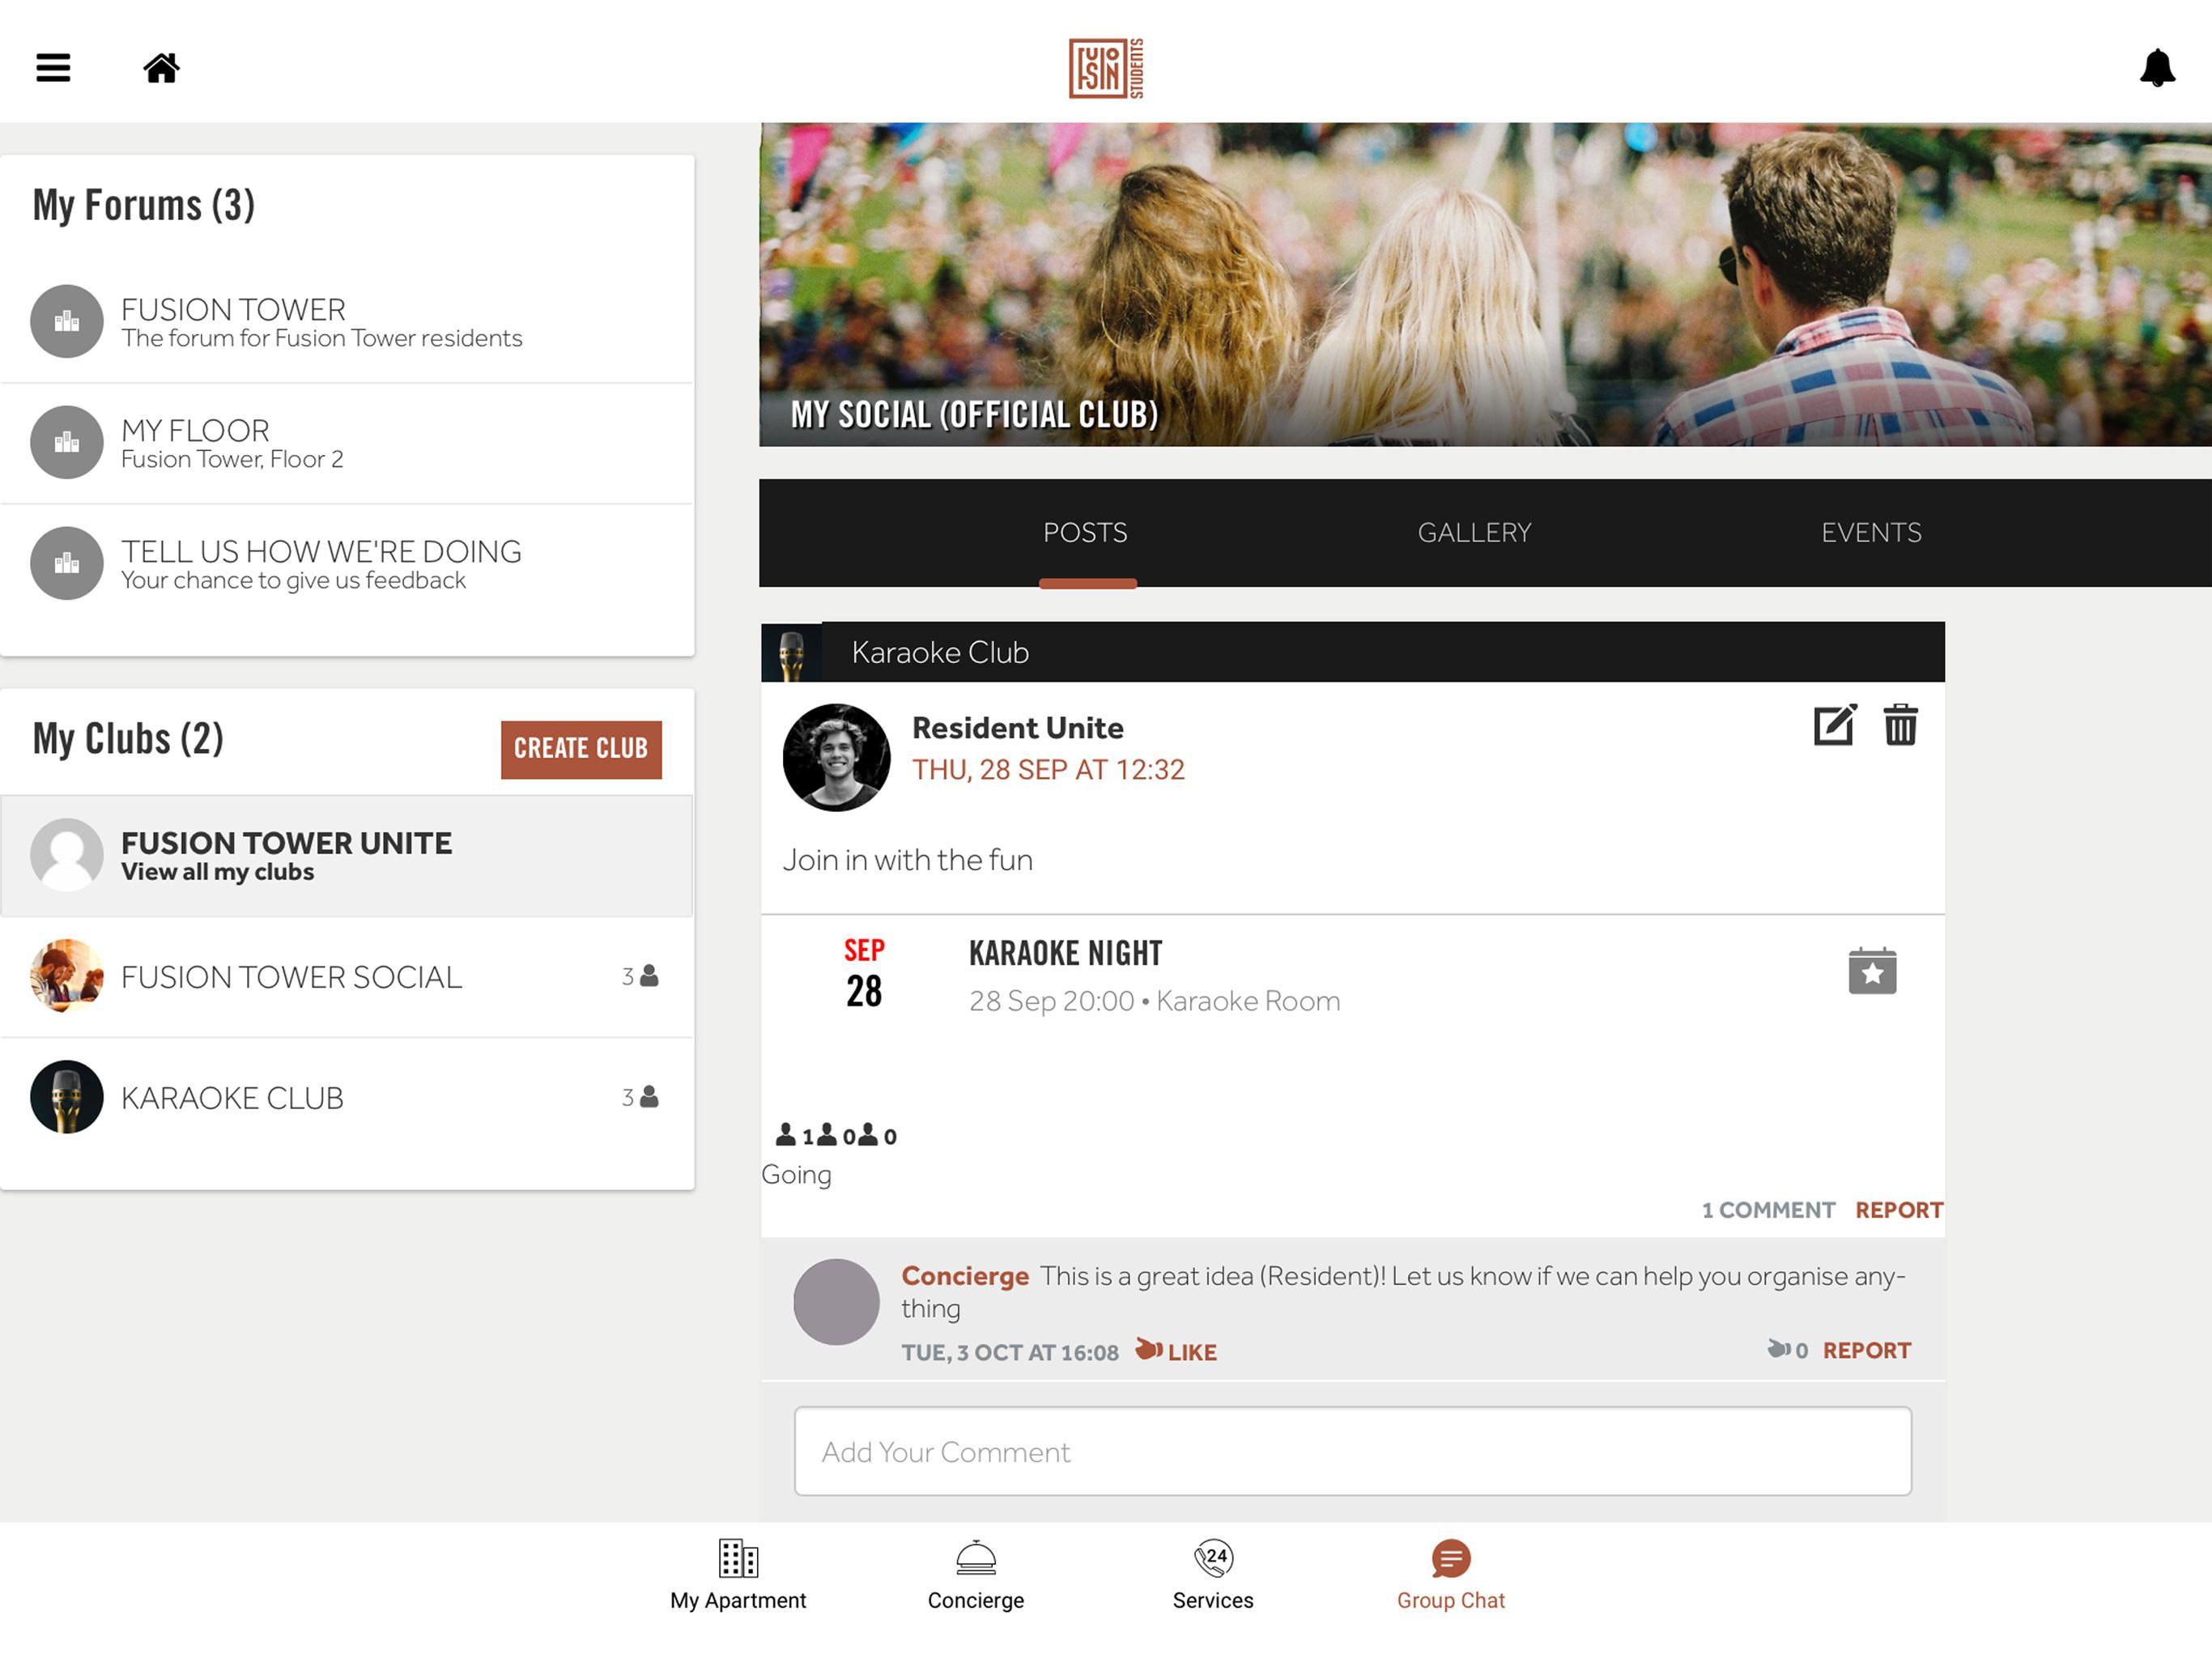
Task: Click the likes count hand icon
Action: pos(1778,1349)
